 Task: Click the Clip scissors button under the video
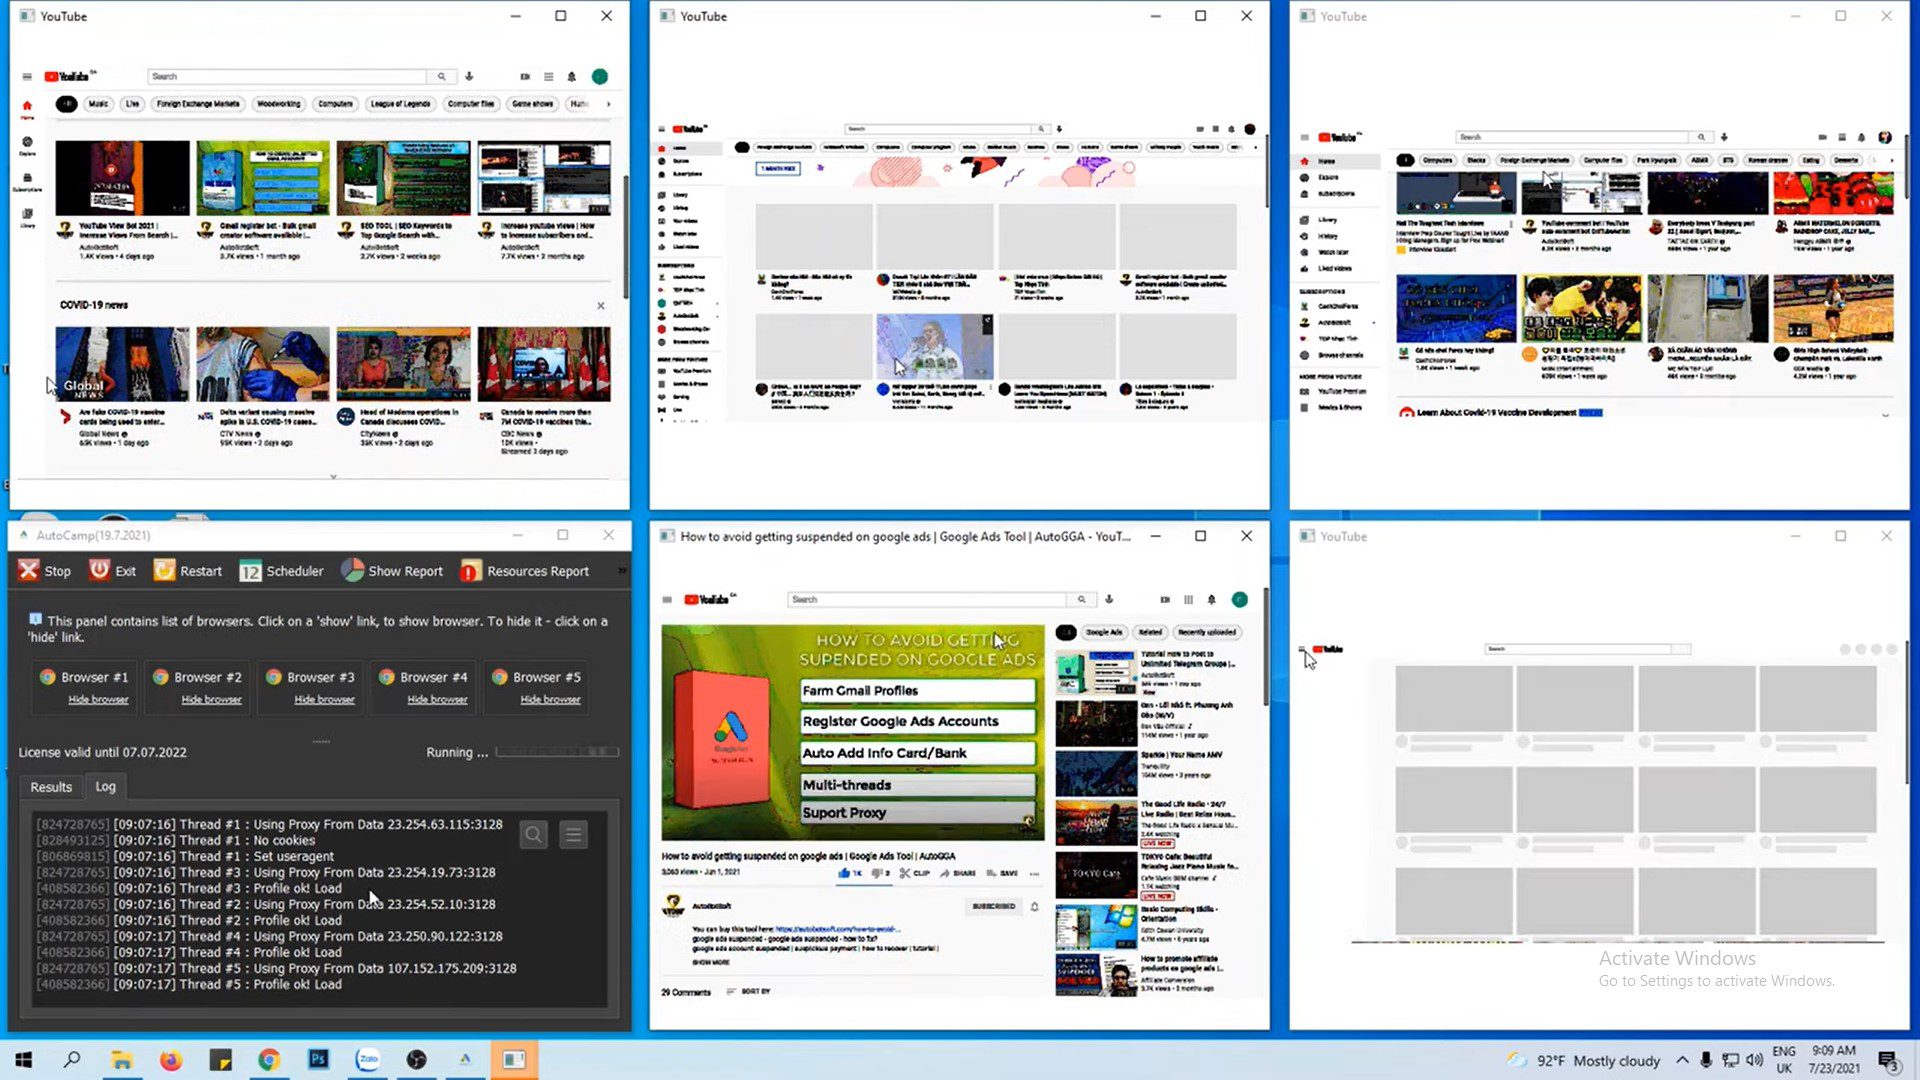coord(914,873)
